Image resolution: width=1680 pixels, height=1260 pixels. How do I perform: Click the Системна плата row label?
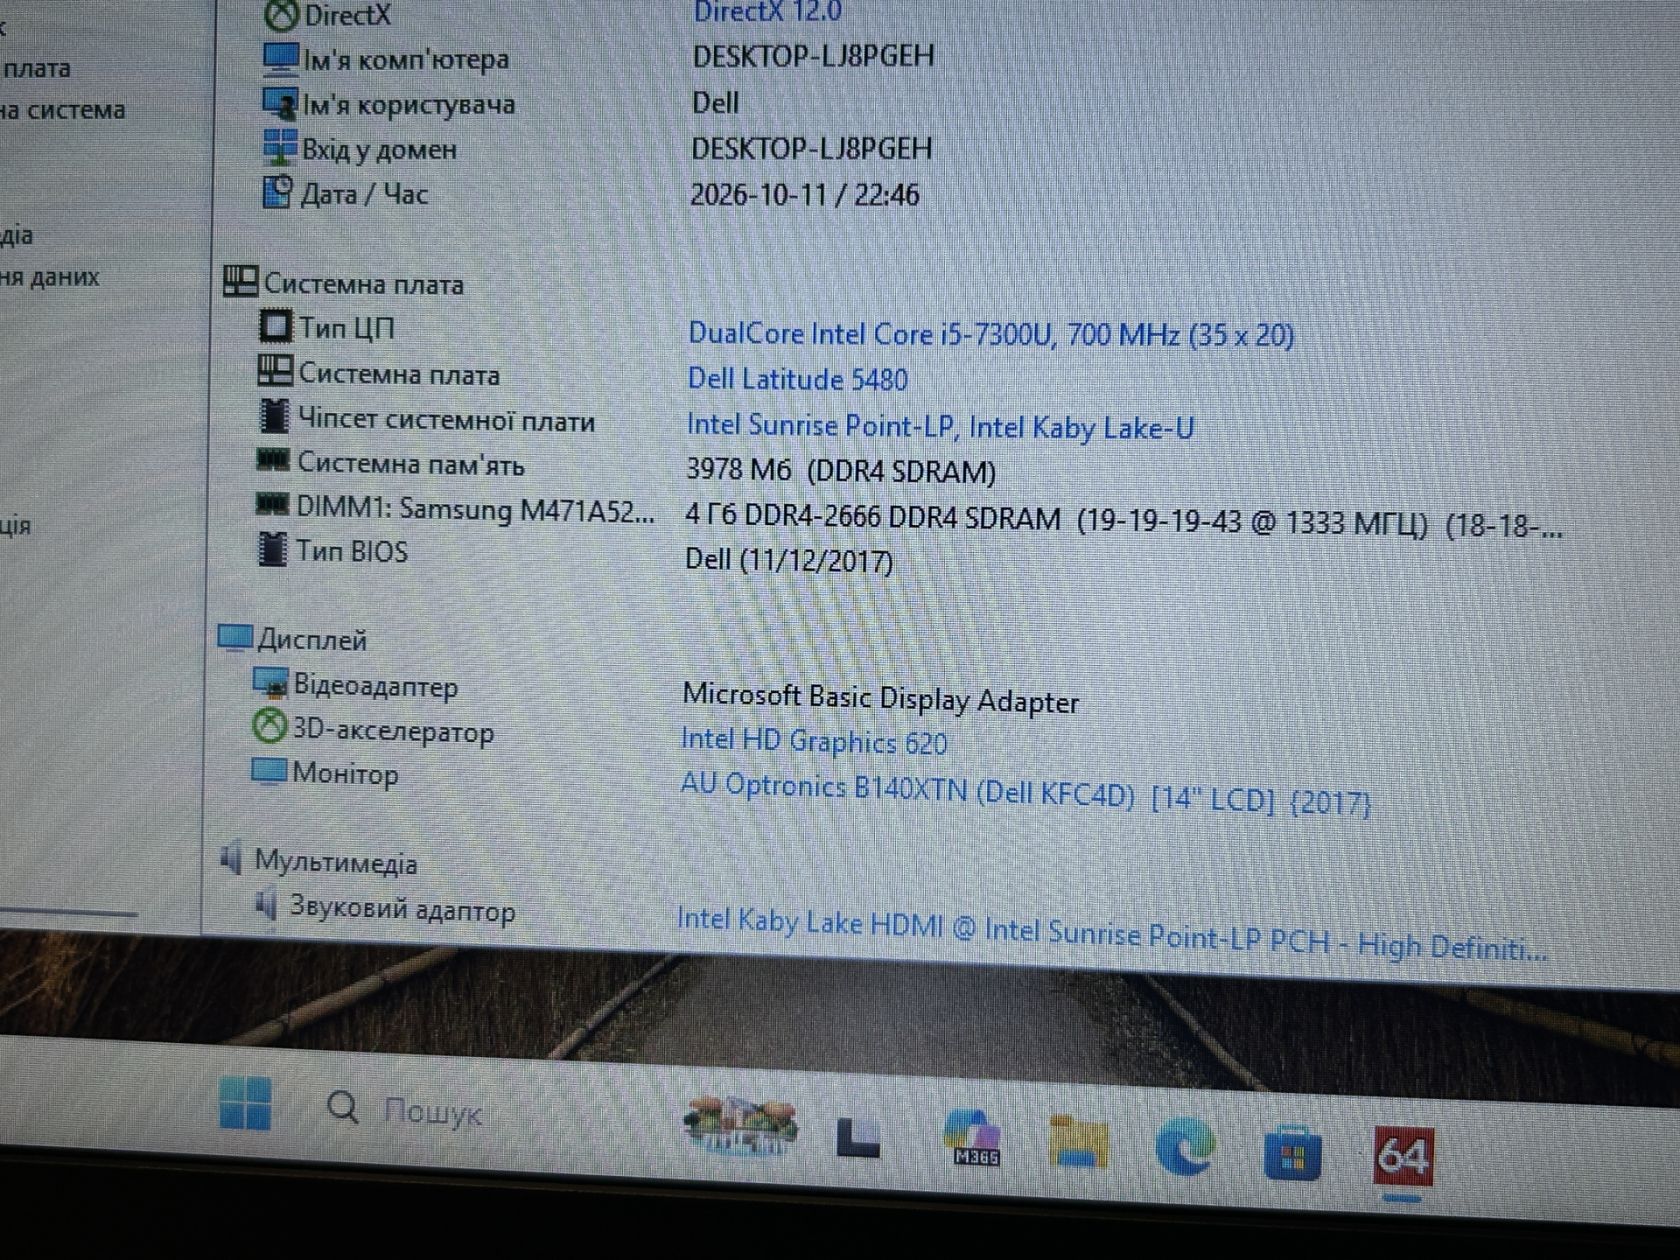pos(399,374)
